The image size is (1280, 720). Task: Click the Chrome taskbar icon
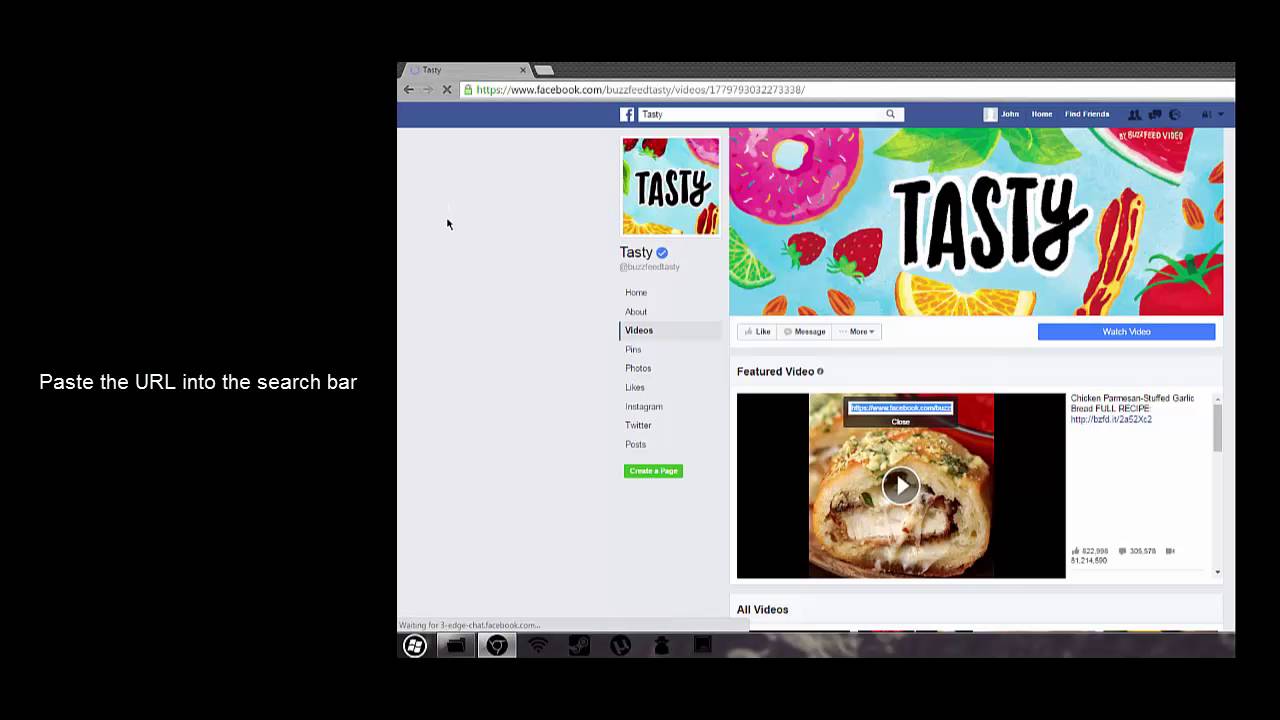497,646
